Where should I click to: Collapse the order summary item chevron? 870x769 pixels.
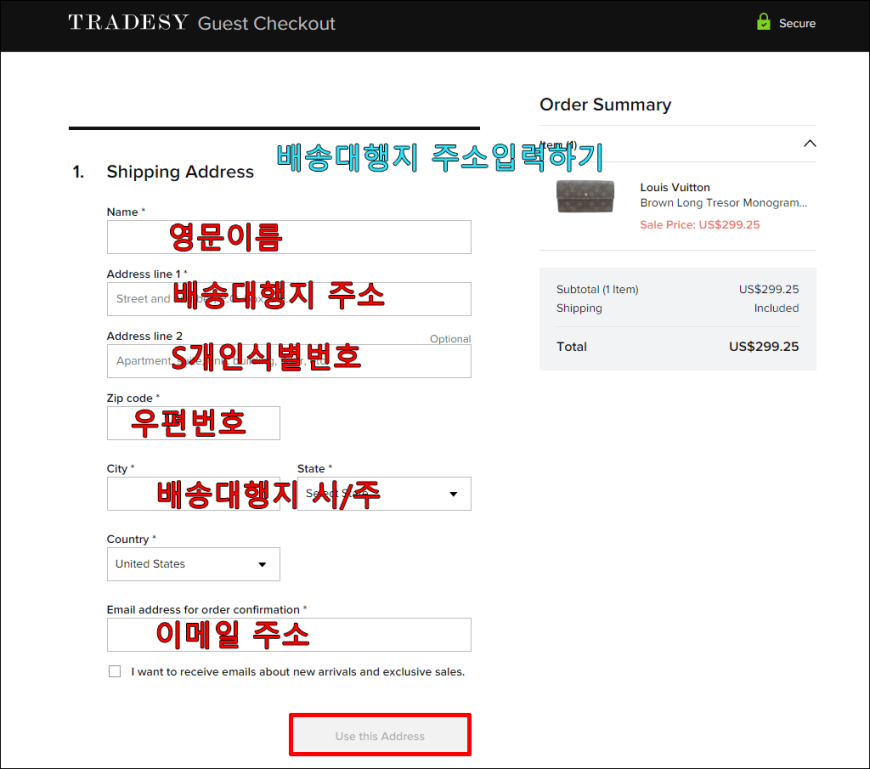pyautogui.click(x=810, y=143)
